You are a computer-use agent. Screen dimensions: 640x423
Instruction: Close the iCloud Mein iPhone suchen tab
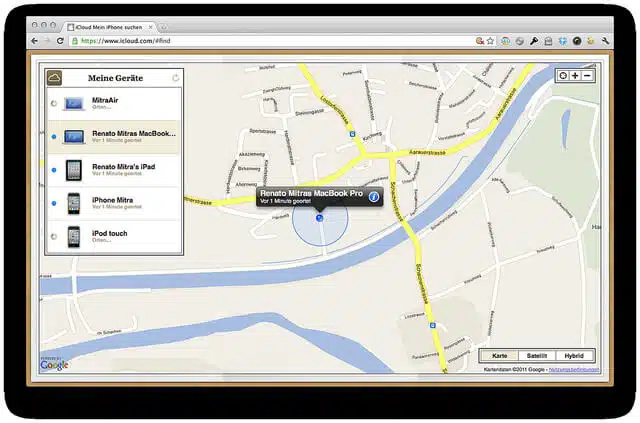pos(150,27)
